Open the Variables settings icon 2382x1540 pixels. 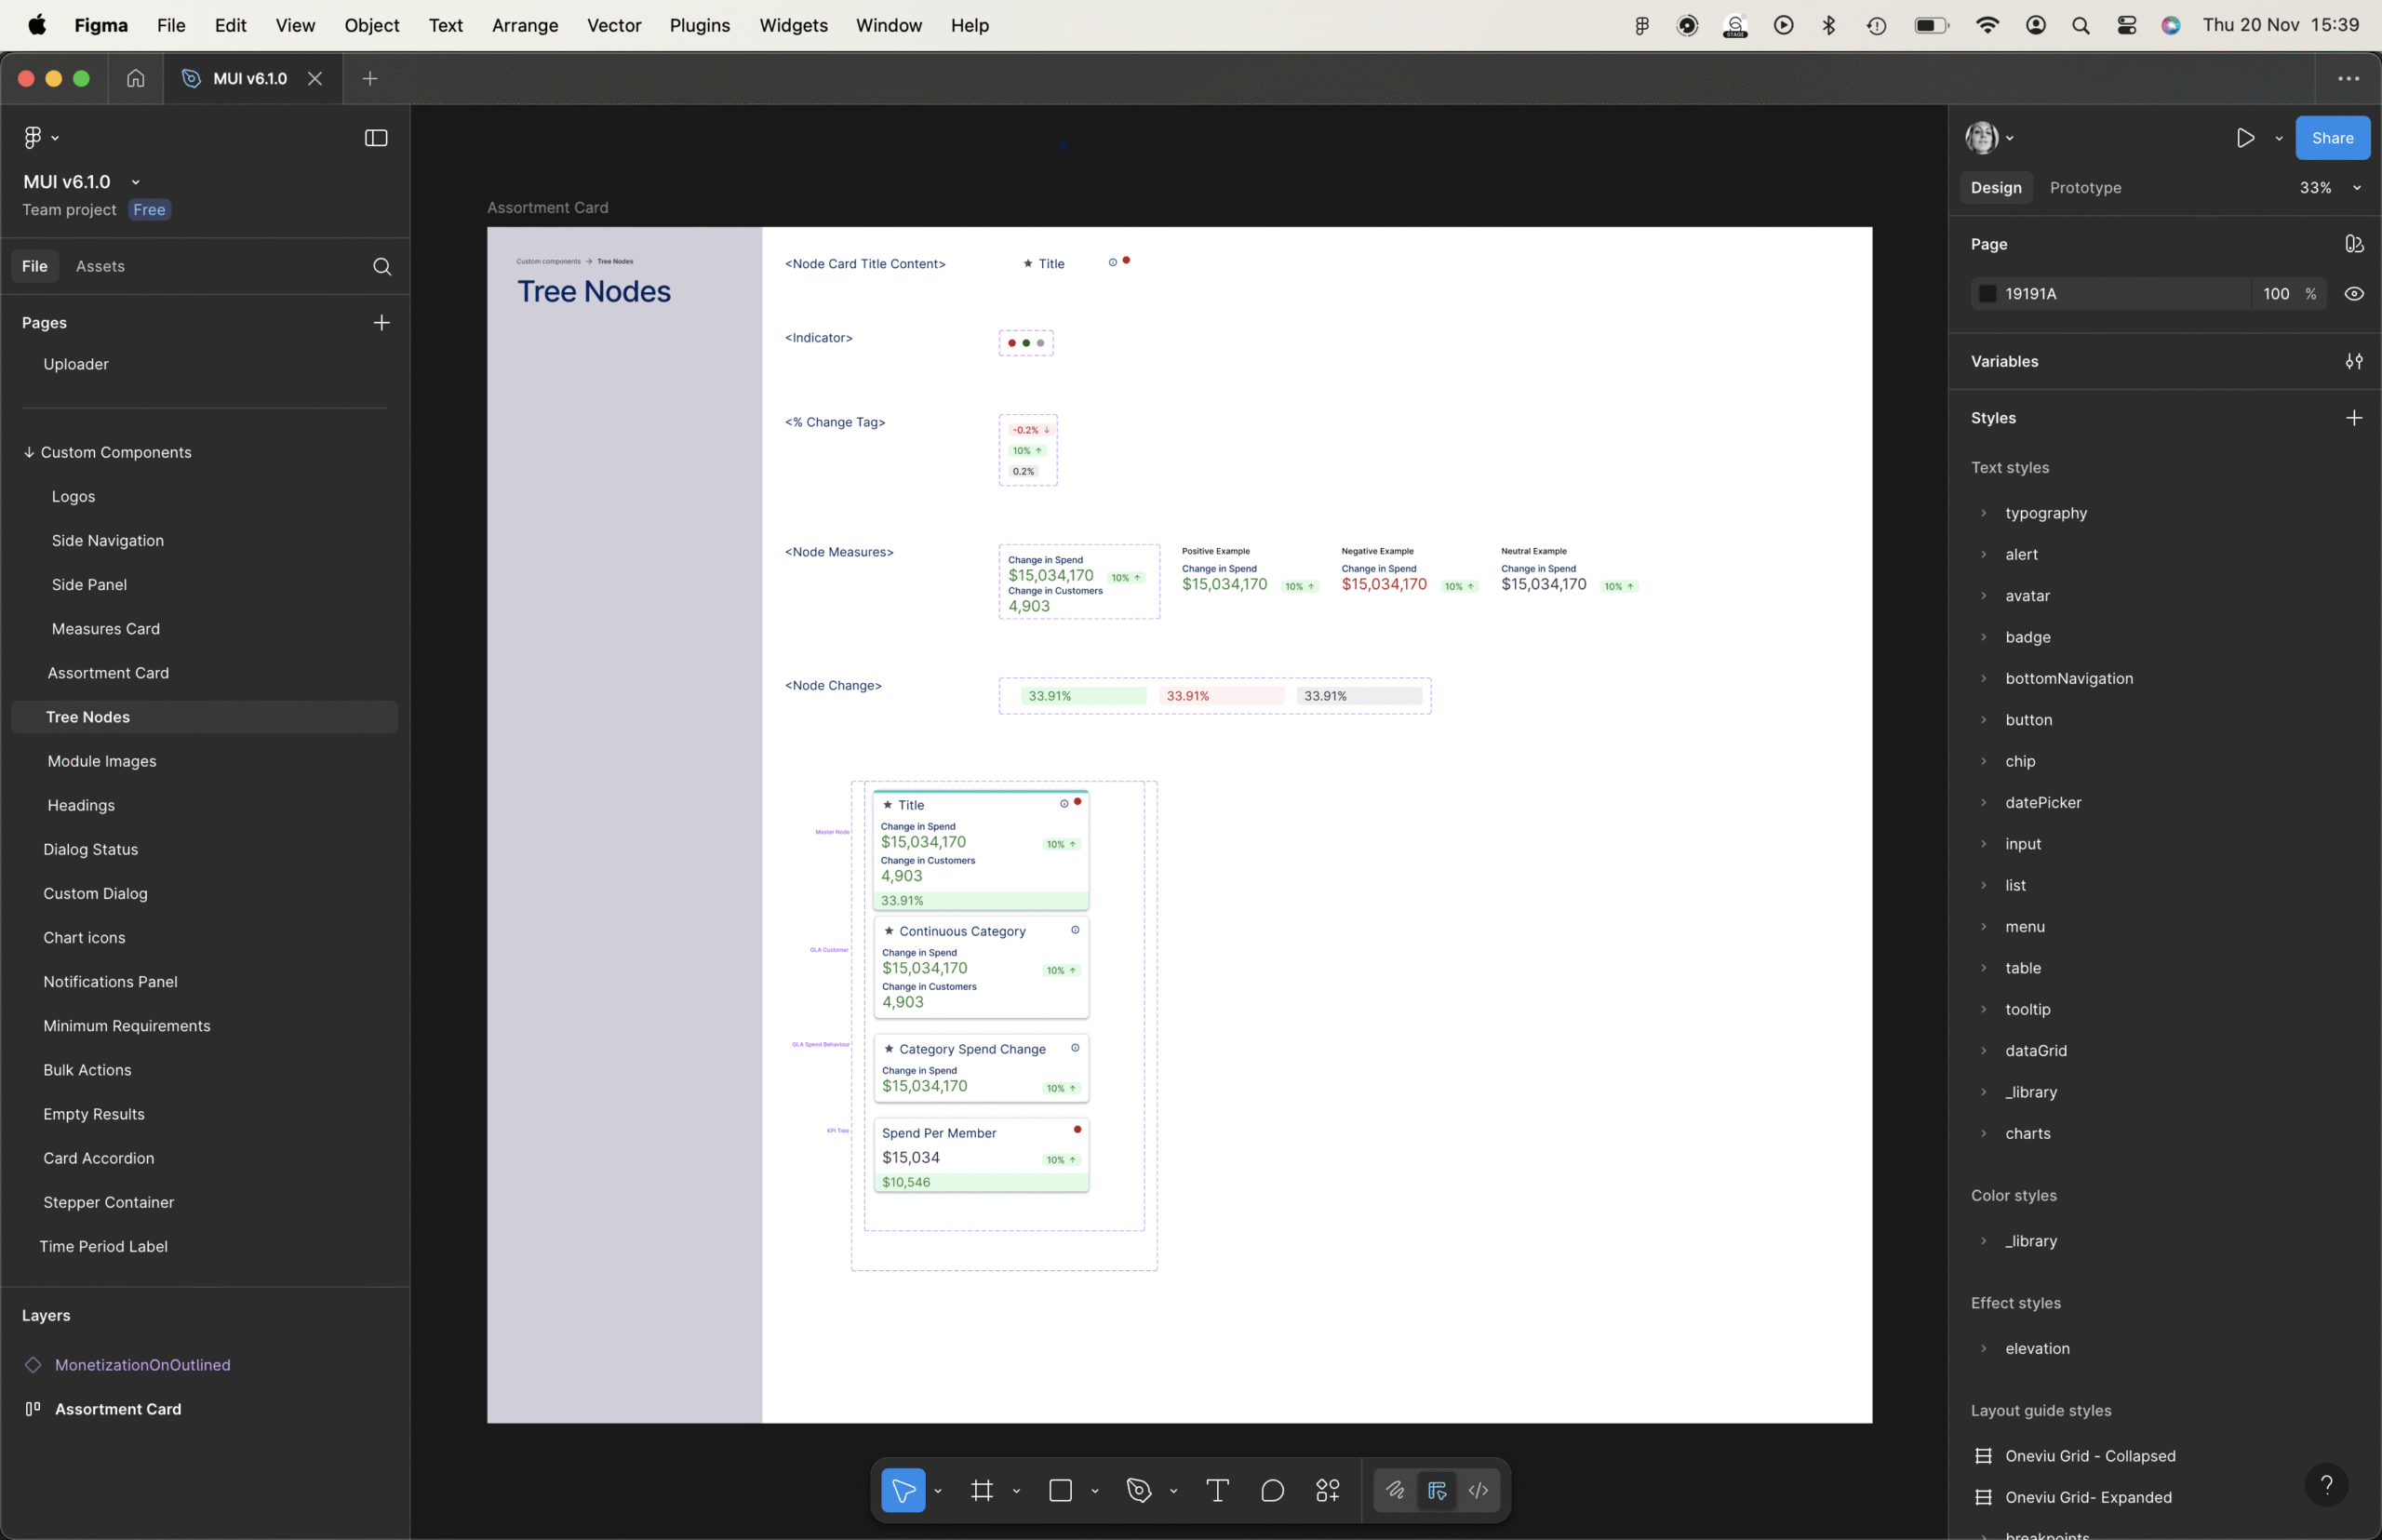(2354, 361)
